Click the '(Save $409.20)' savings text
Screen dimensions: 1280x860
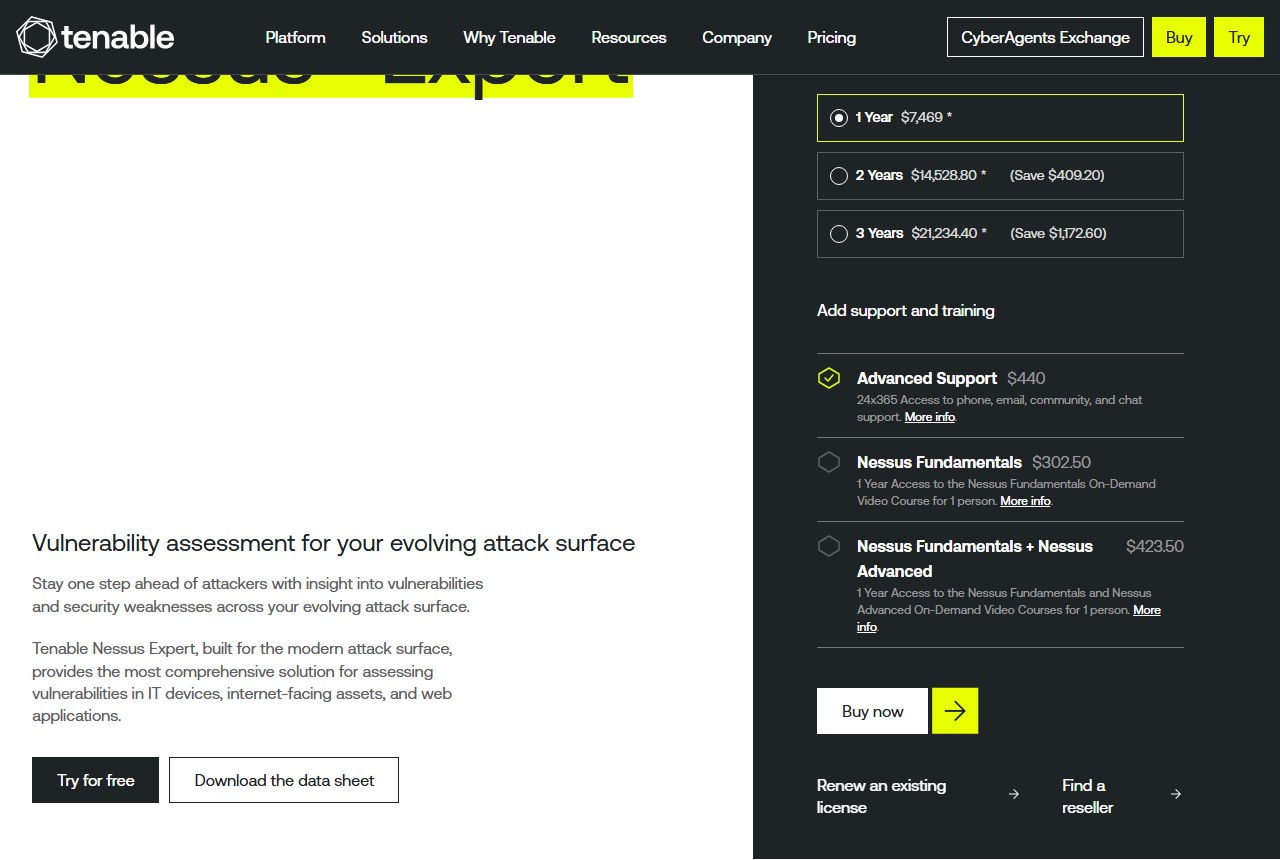pyautogui.click(x=1057, y=175)
